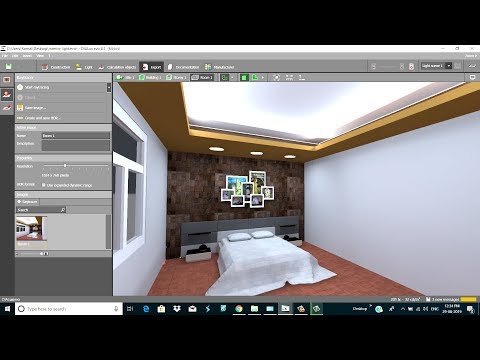Open Microsoft Store from the taskbar
The width and height of the screenshot is (480, 360).
coord(161,309)
